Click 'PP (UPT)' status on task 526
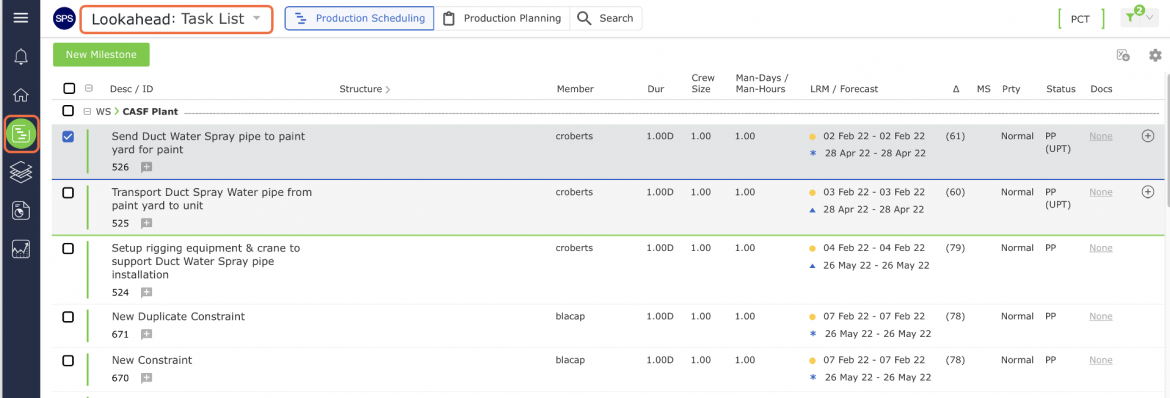1170x398 pixels. (x=1058, y=143)
